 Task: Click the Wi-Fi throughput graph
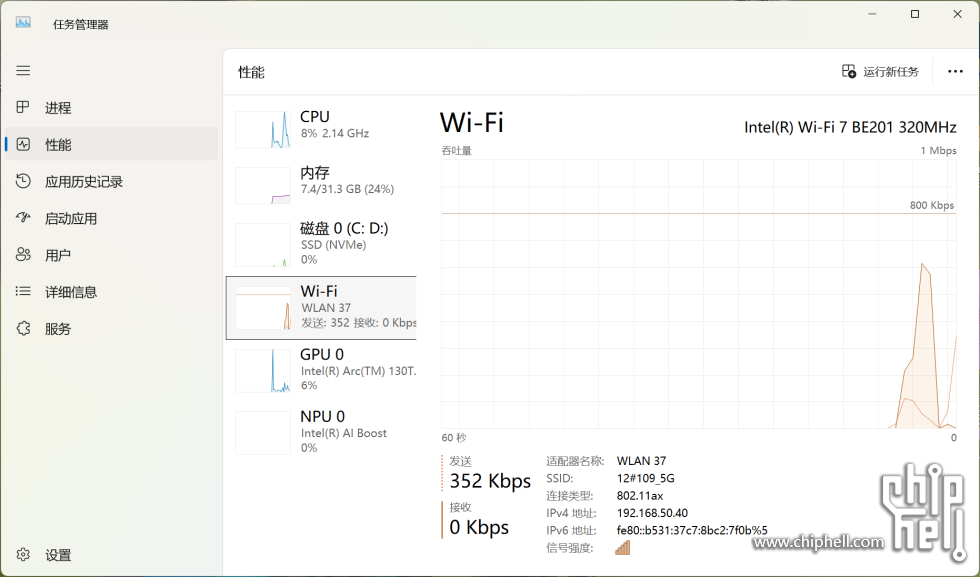pos(699,294)
